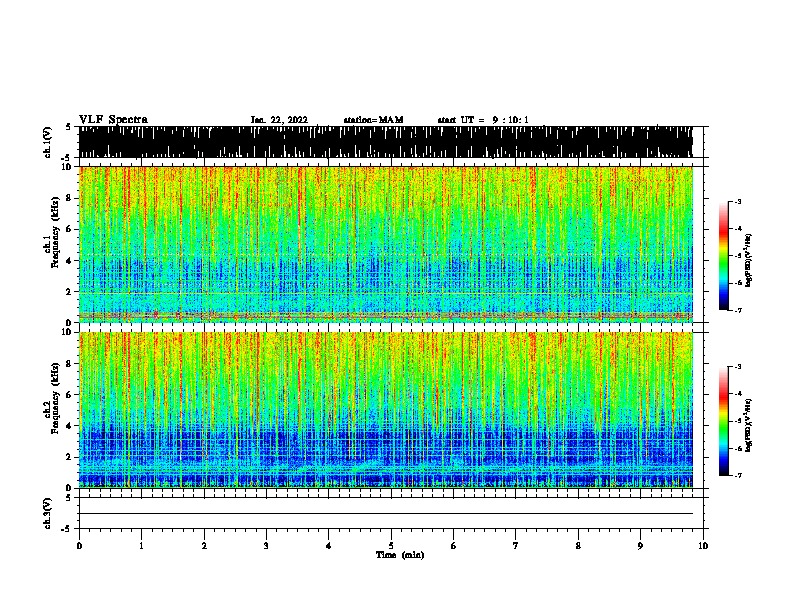The width and height of the screenshot is (792, 612).
Task: Click the time axis tick label "9"
Action: [640, 546]
